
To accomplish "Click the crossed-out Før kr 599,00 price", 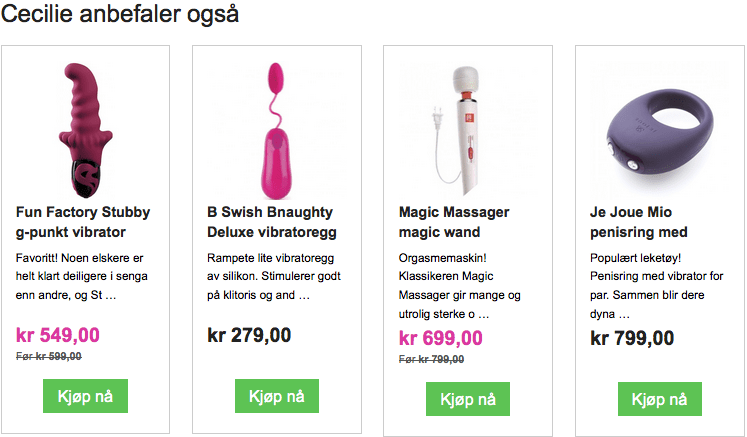I will pyautogui.click(x=49, y=356).
